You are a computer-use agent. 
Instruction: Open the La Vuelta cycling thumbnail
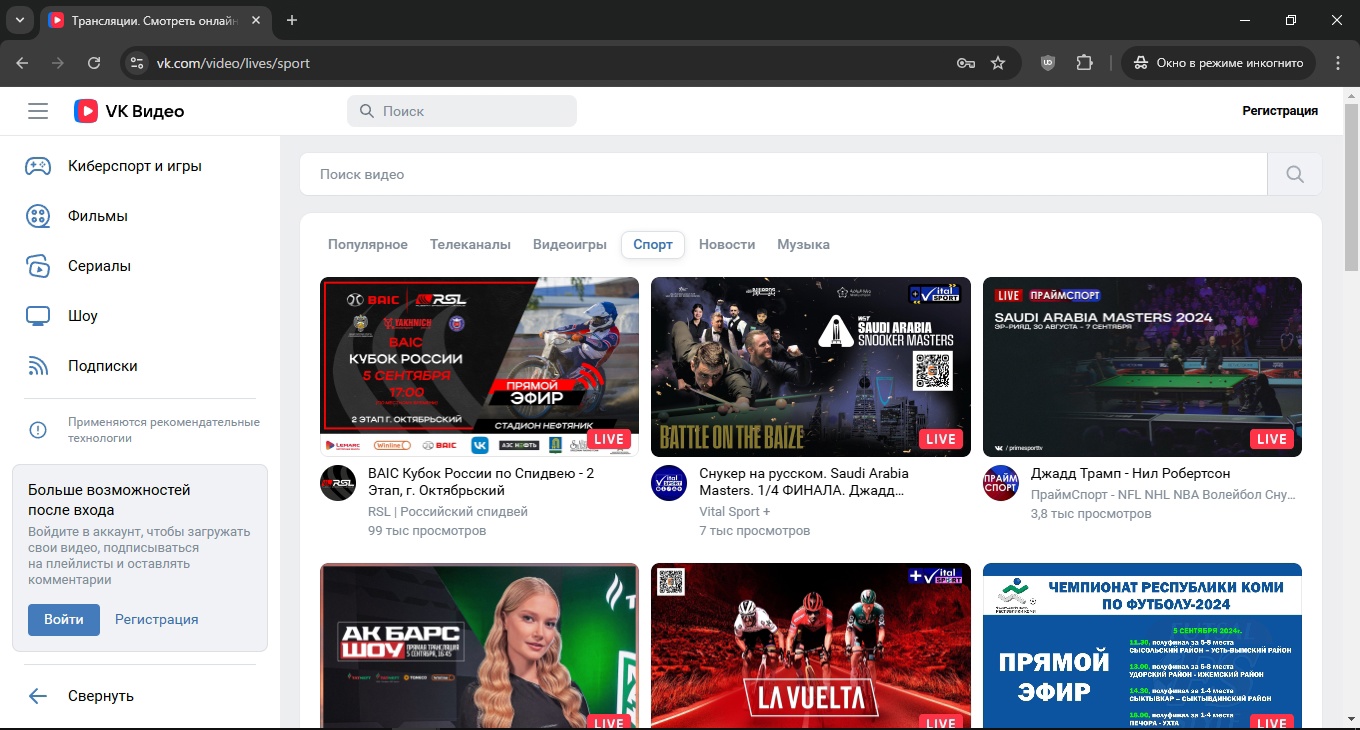[x=811, y=646]
